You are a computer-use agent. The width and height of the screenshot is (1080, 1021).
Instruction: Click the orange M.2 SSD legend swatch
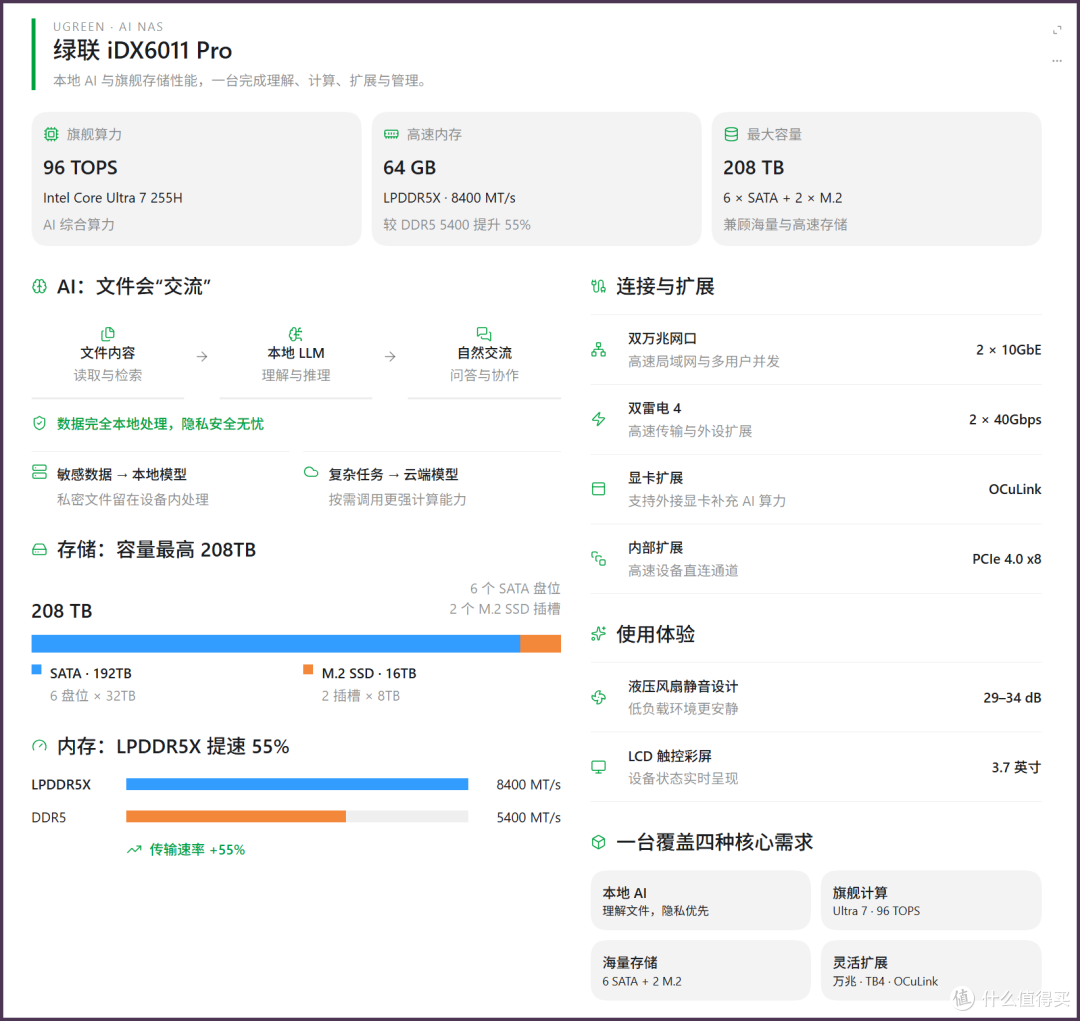tap(308, 670)
